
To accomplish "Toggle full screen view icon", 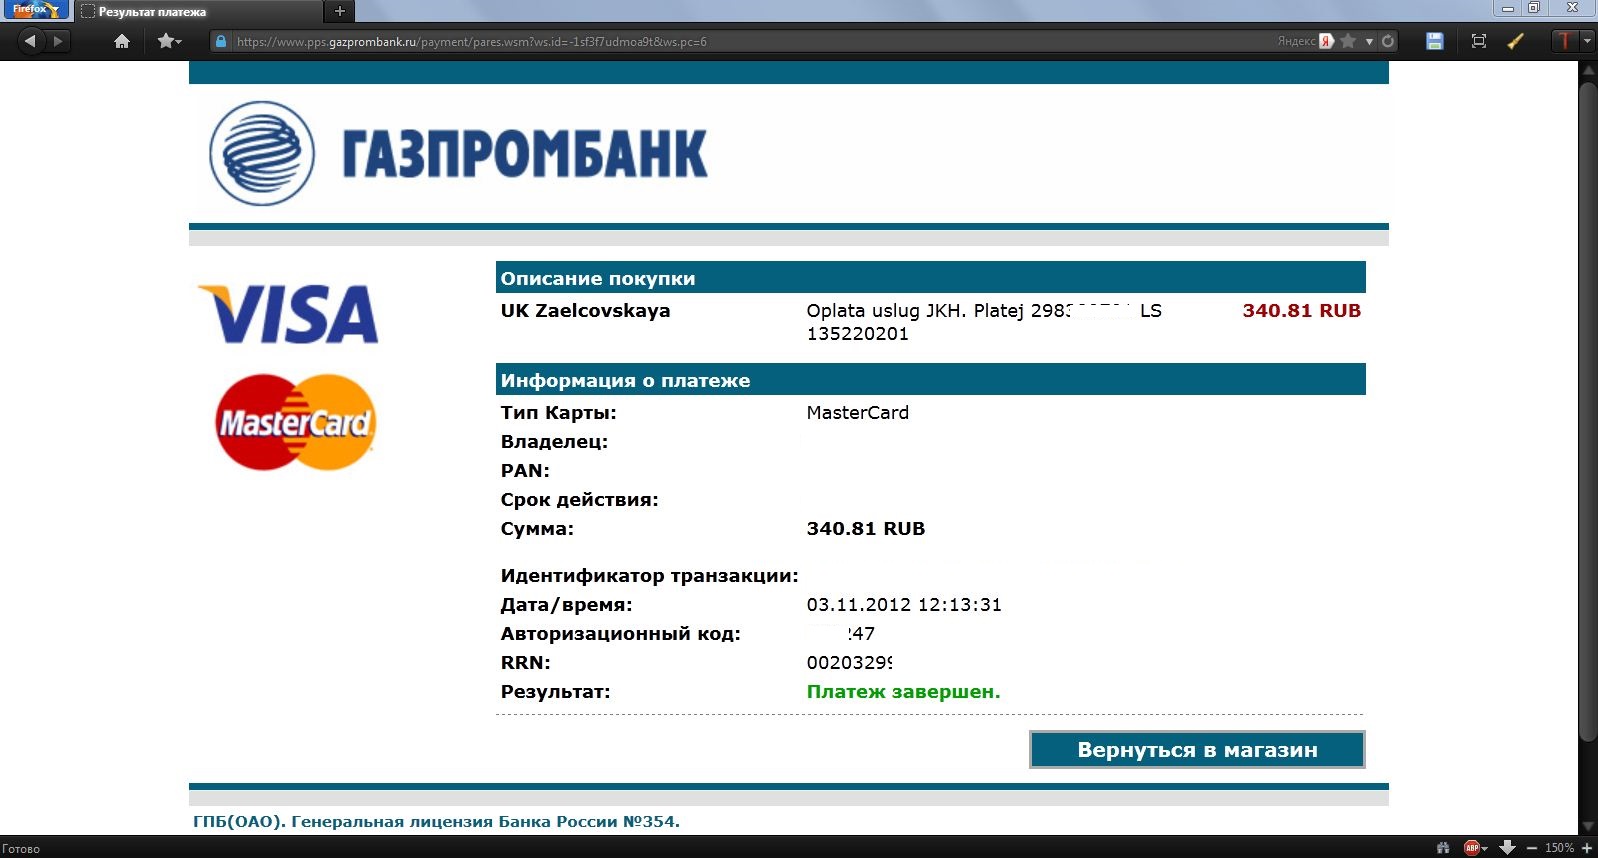I will click(x=1479, y=41).
